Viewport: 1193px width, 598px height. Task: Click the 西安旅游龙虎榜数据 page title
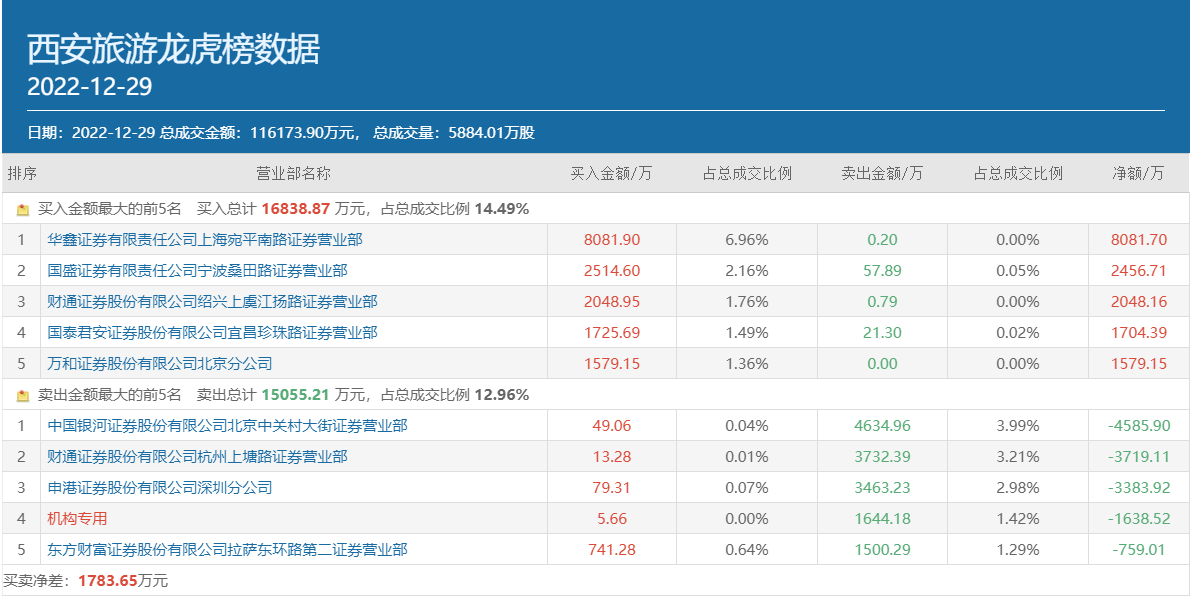[x=173, y=49]
